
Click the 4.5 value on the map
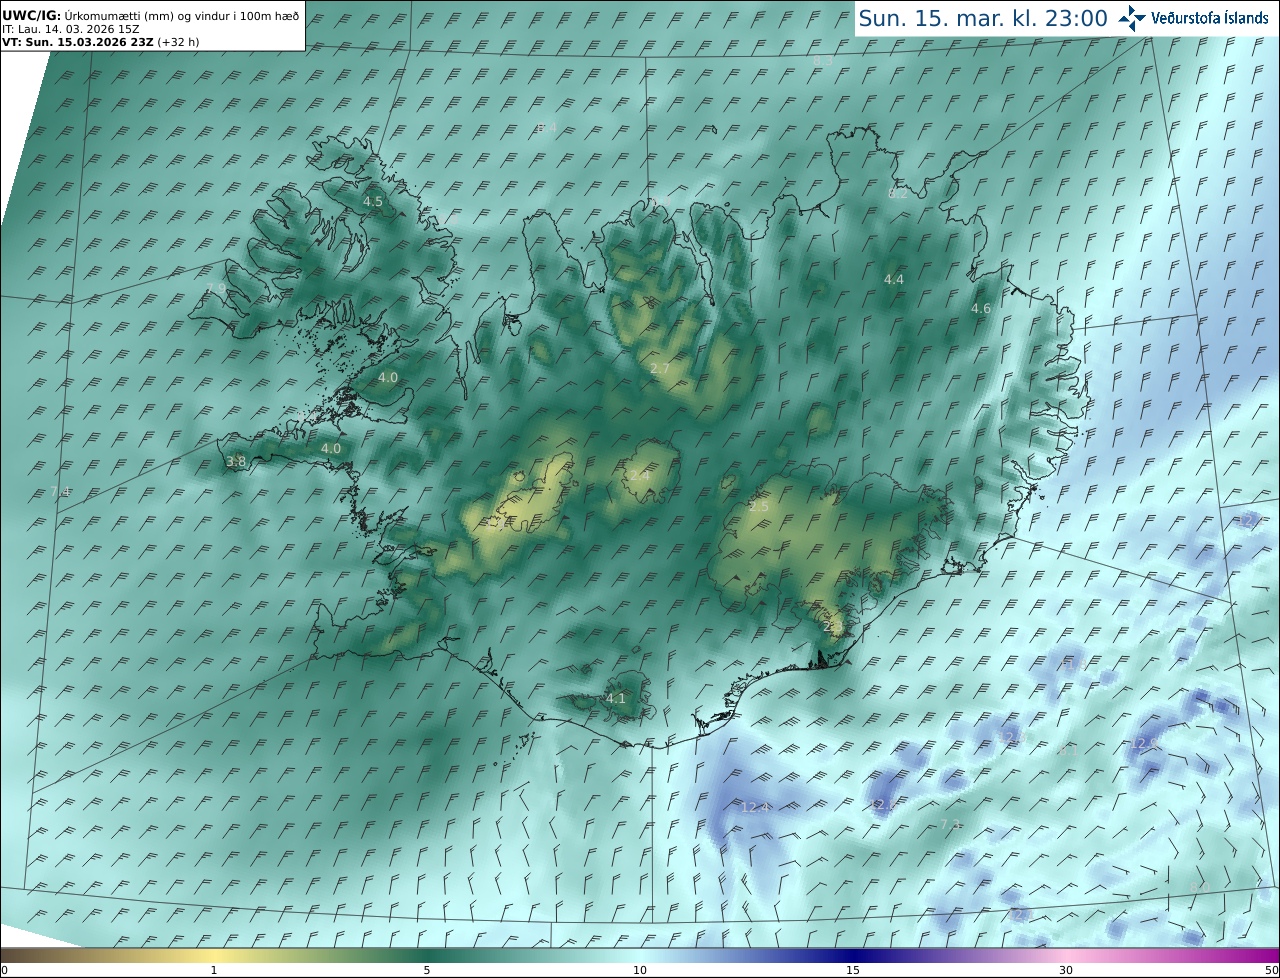373,201
